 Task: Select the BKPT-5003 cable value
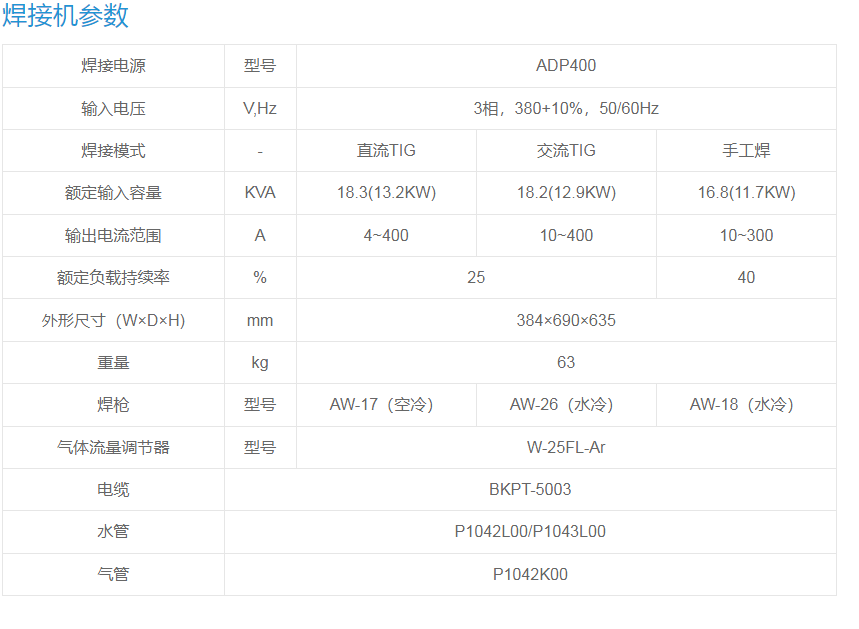(x=530, y=490)
